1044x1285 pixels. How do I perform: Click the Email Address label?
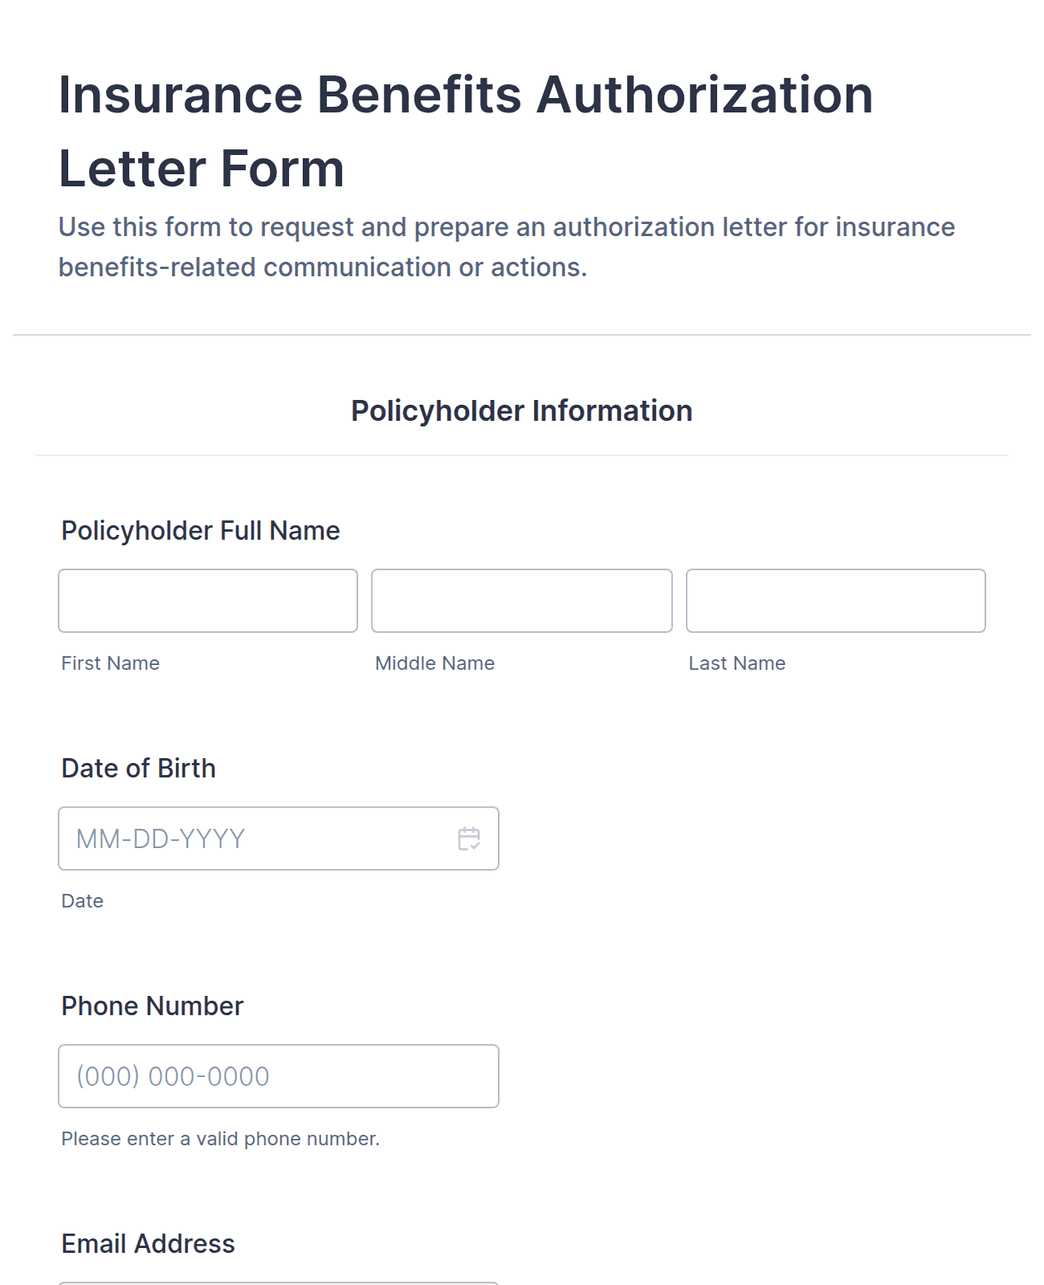[x=148, y=1243]
